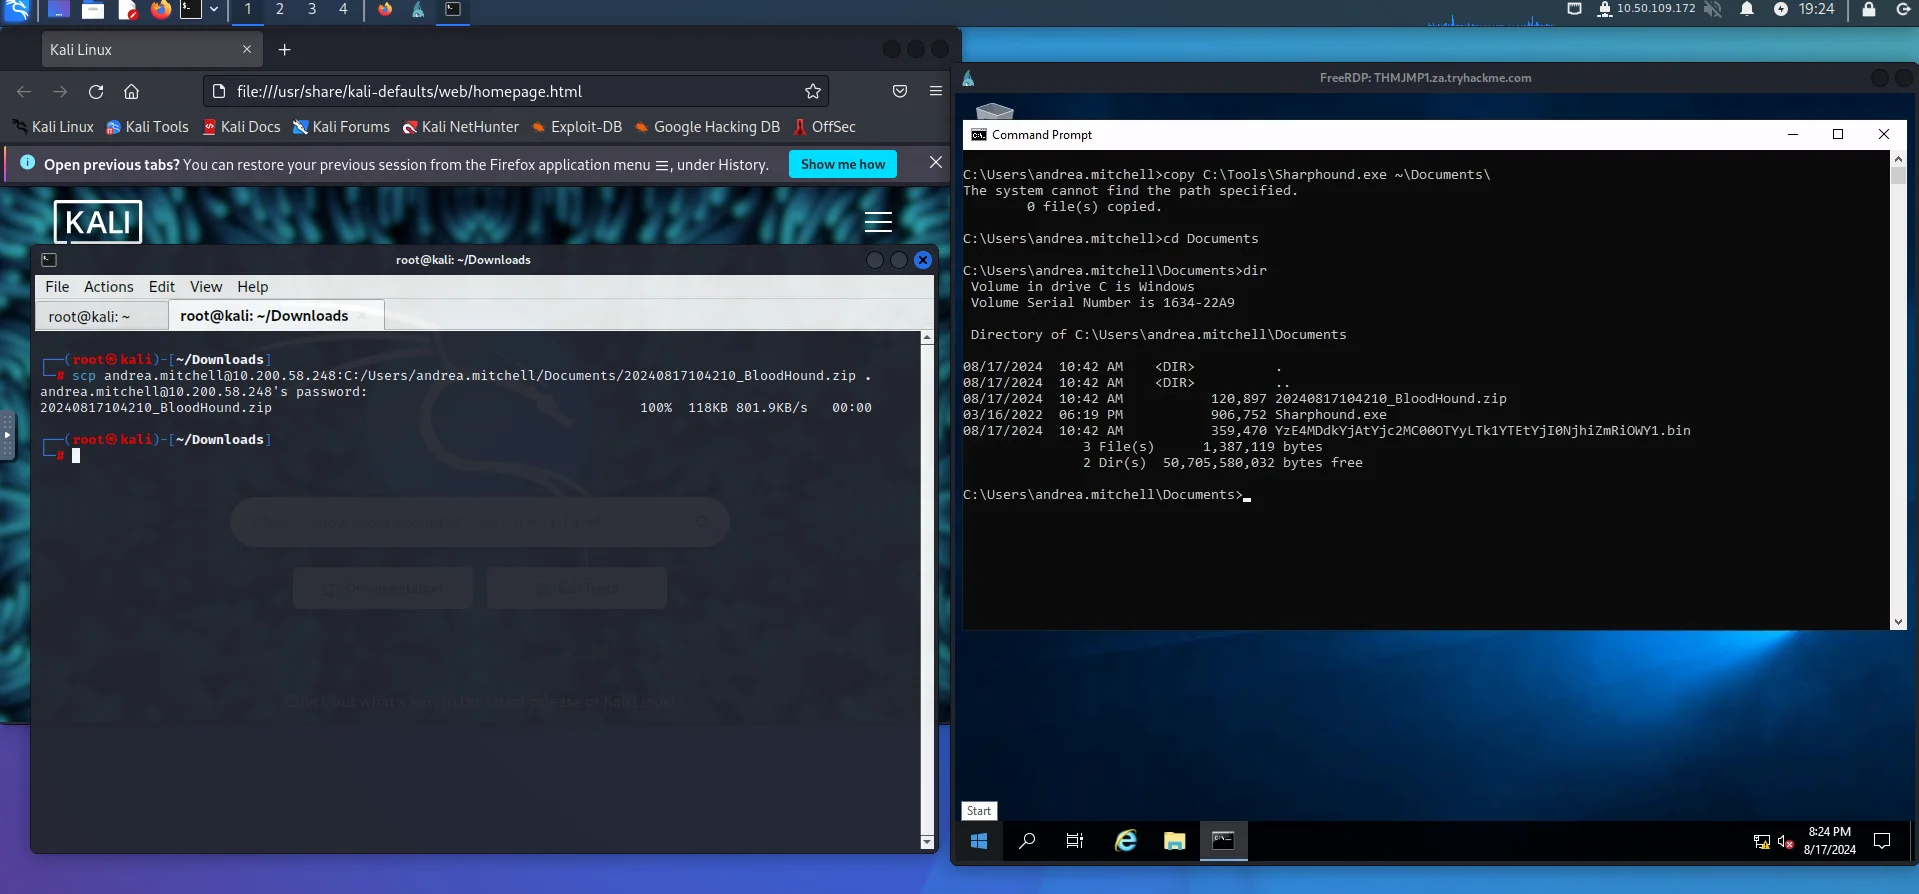
Task: Click the ethernet network panel icon
Action: coord(1574,9)
